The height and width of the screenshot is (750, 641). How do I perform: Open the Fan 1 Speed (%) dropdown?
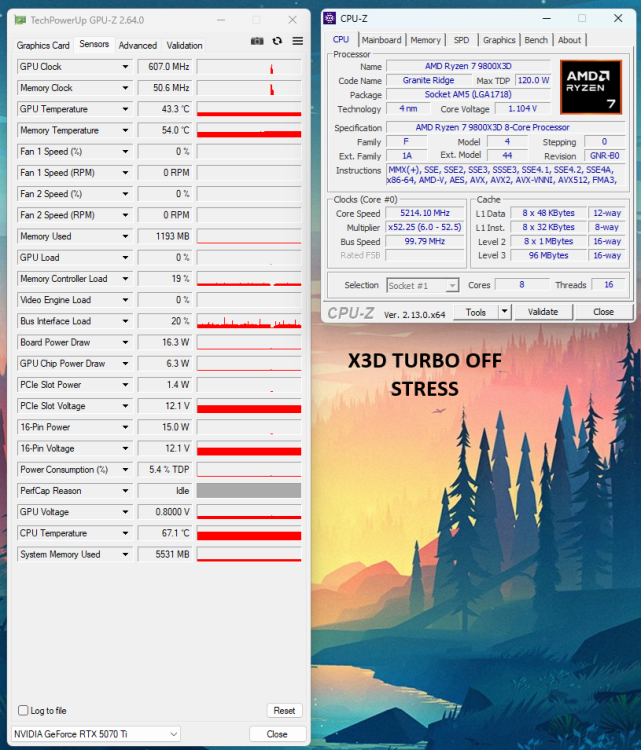[x=125, y=152]
